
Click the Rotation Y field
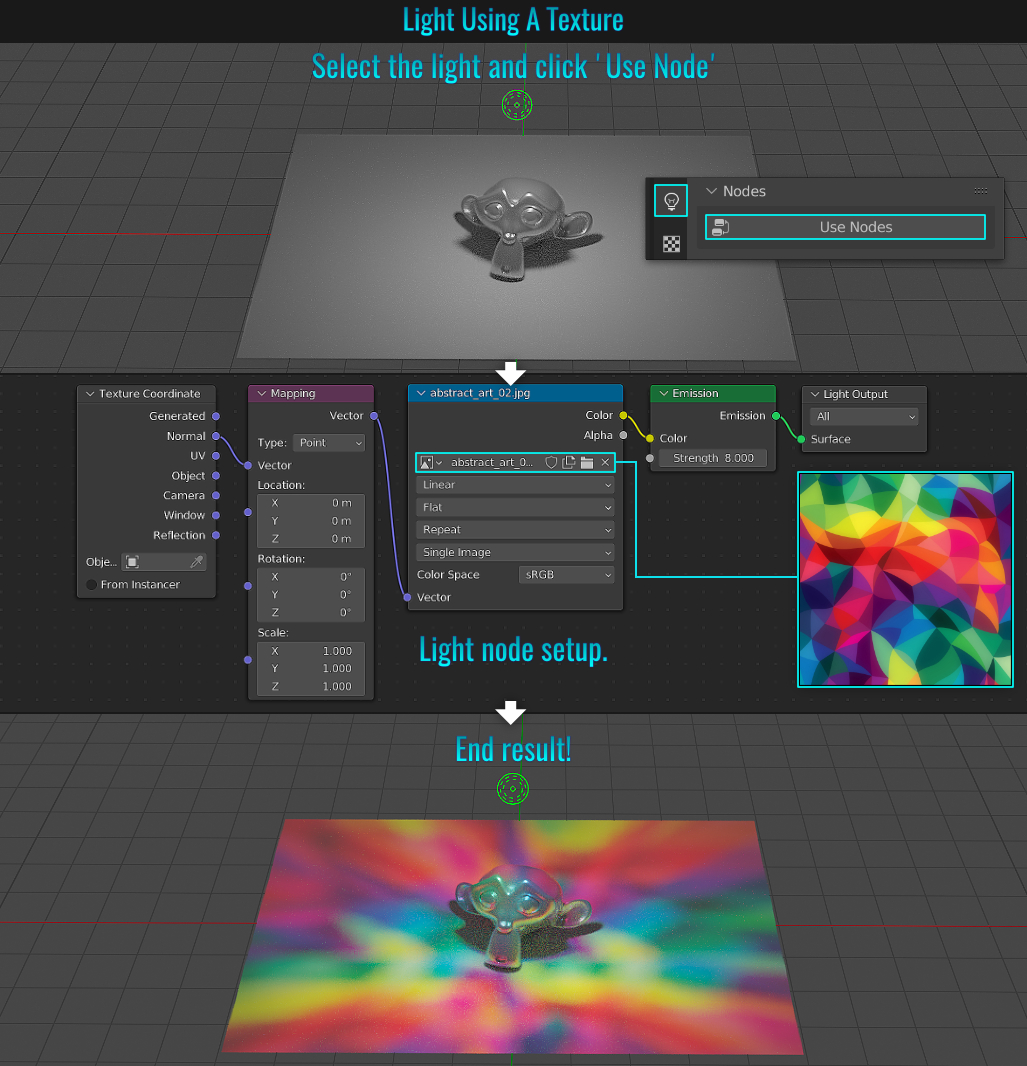click(x=311, y=594)
